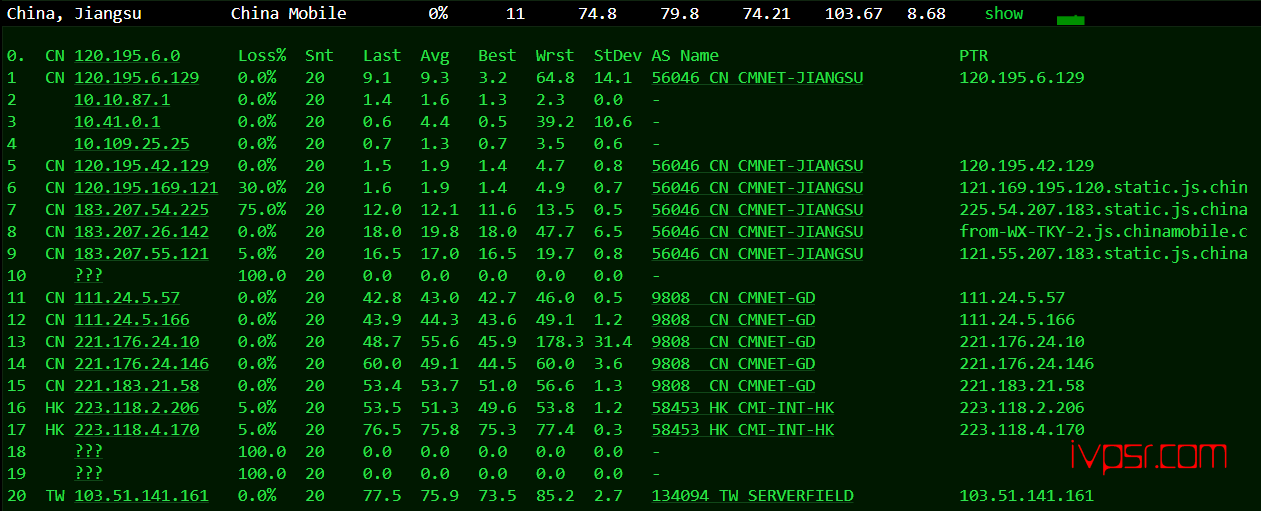Click PTR 121.169.195.120.static.js.chin
1261x511 pixels.
(1103, 188)
